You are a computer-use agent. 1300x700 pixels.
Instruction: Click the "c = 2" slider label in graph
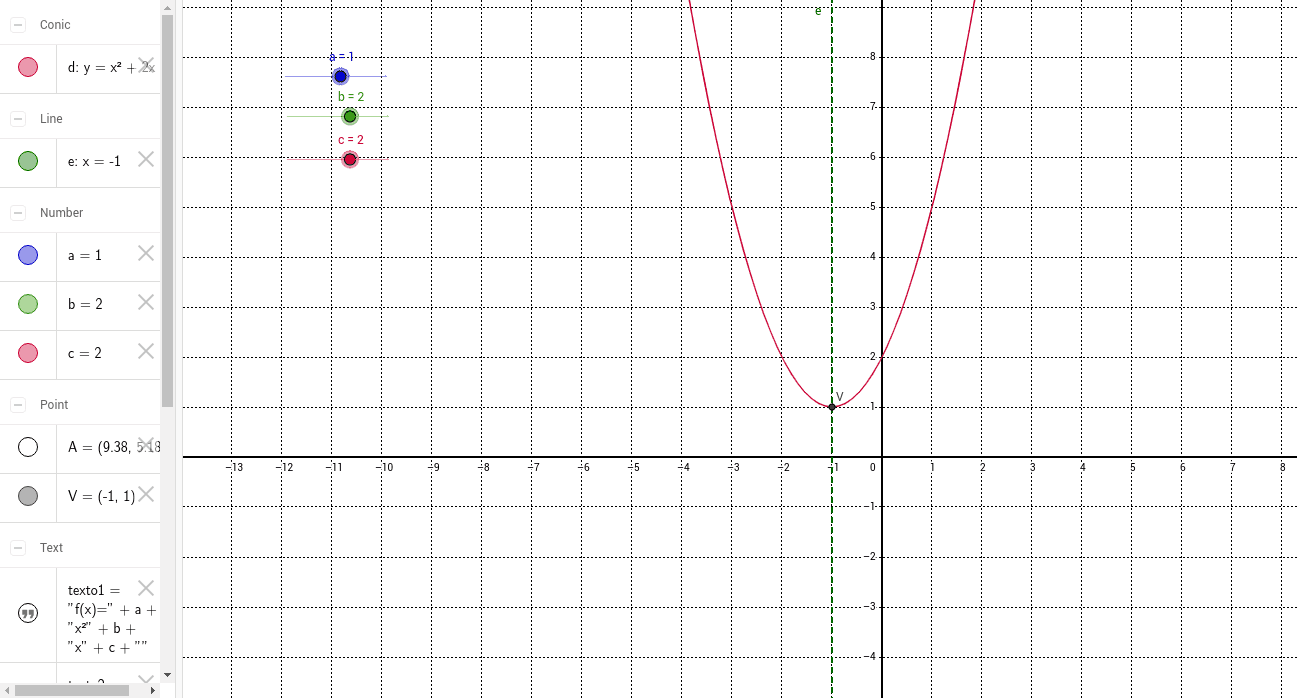351,140
